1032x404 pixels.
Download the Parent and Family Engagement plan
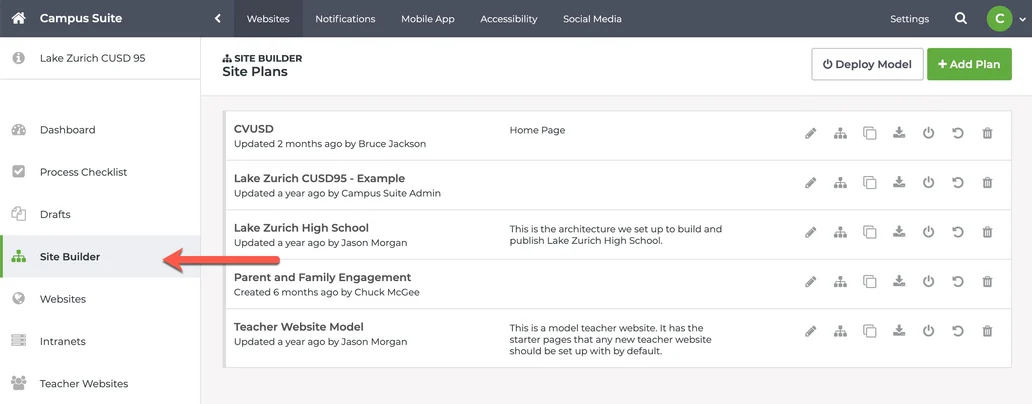(899, 282)
